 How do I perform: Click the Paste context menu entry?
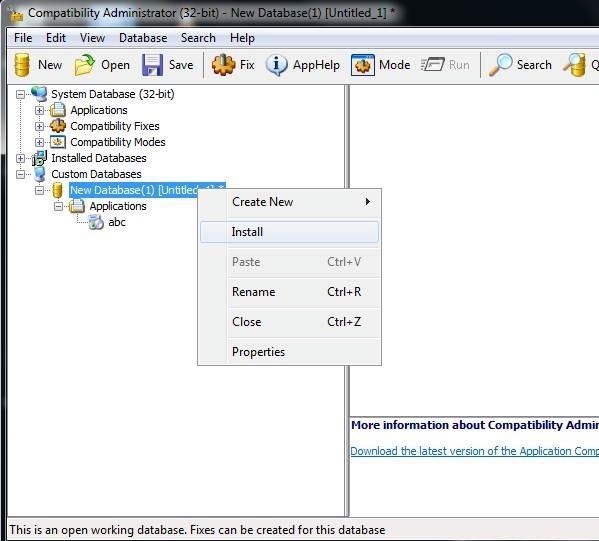[289, 262]
